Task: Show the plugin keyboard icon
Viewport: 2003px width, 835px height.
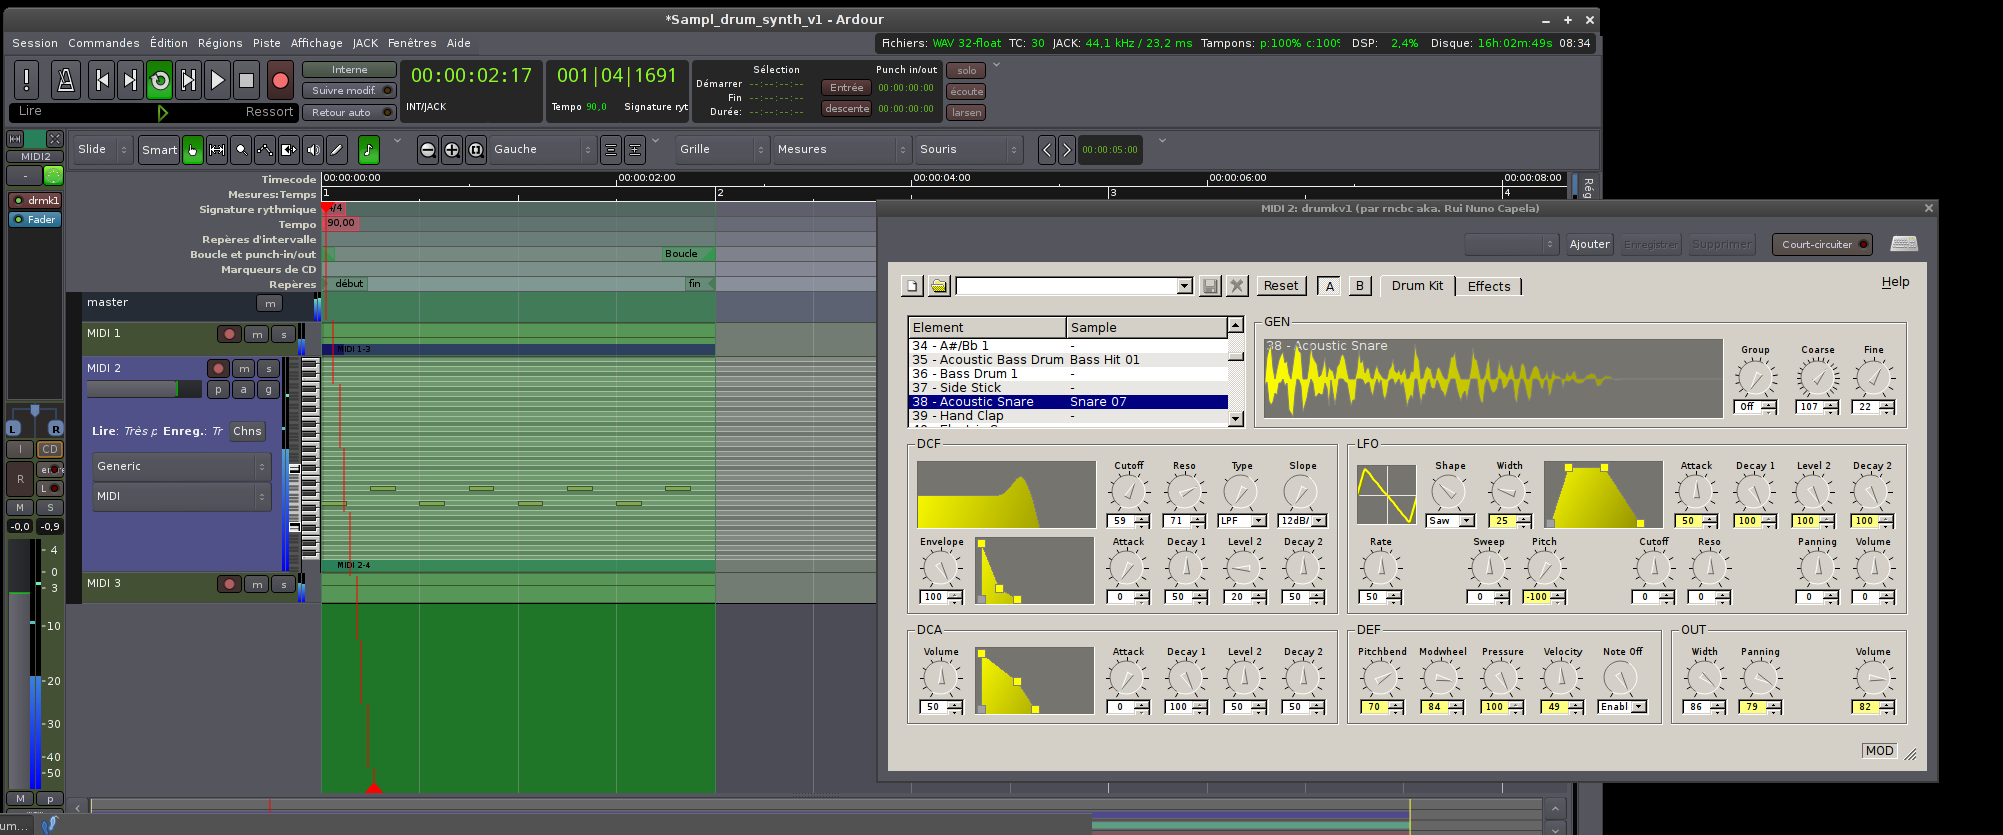Action: [1904, 244]
